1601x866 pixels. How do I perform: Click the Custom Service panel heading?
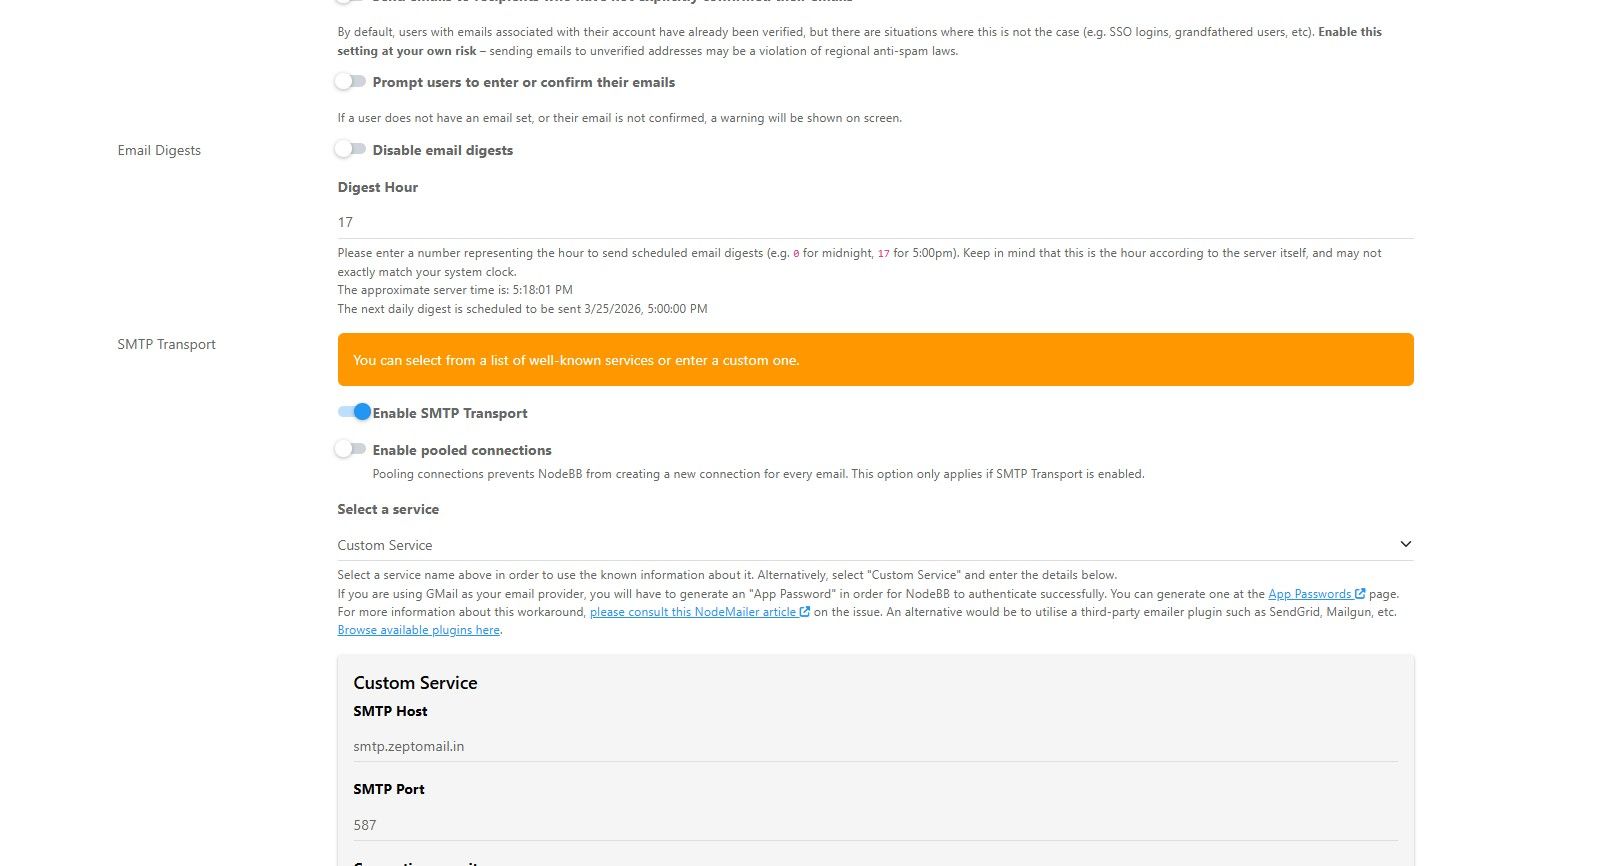click(415, 683)
